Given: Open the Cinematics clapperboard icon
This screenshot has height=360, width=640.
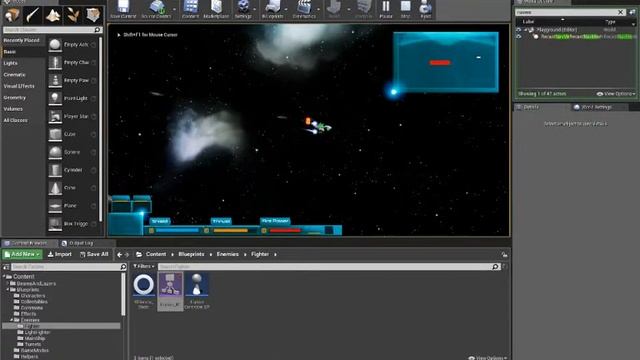Looking at the screenshot, I should (304, 7).
